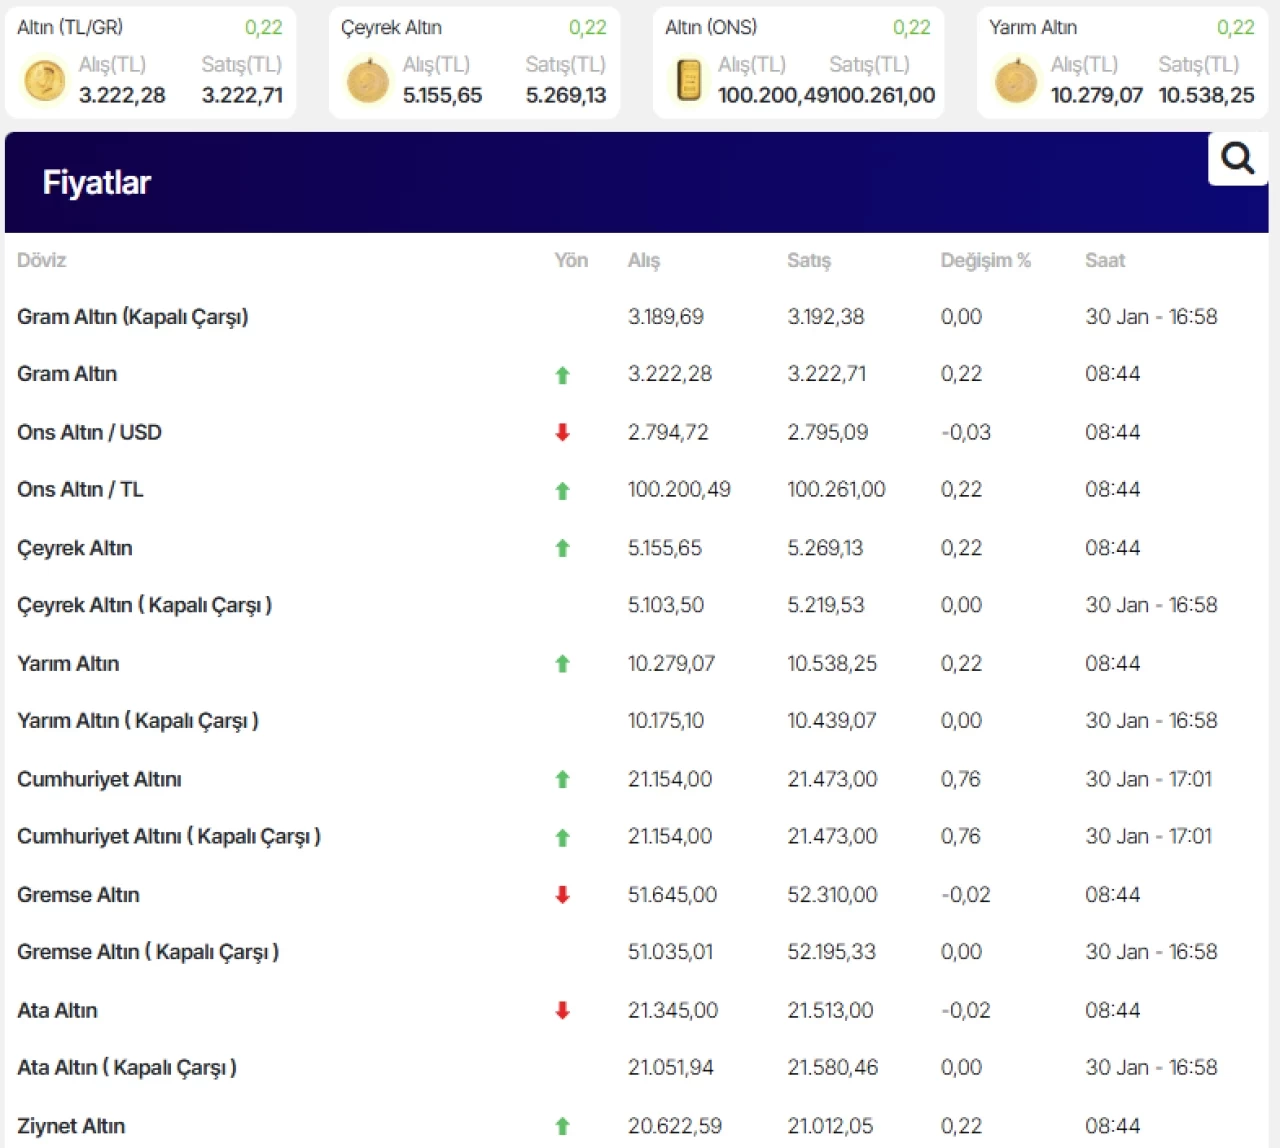Click the search magnifier icon
This screenshot has height=1148, width=1280.
click(x=1238, y=158)
